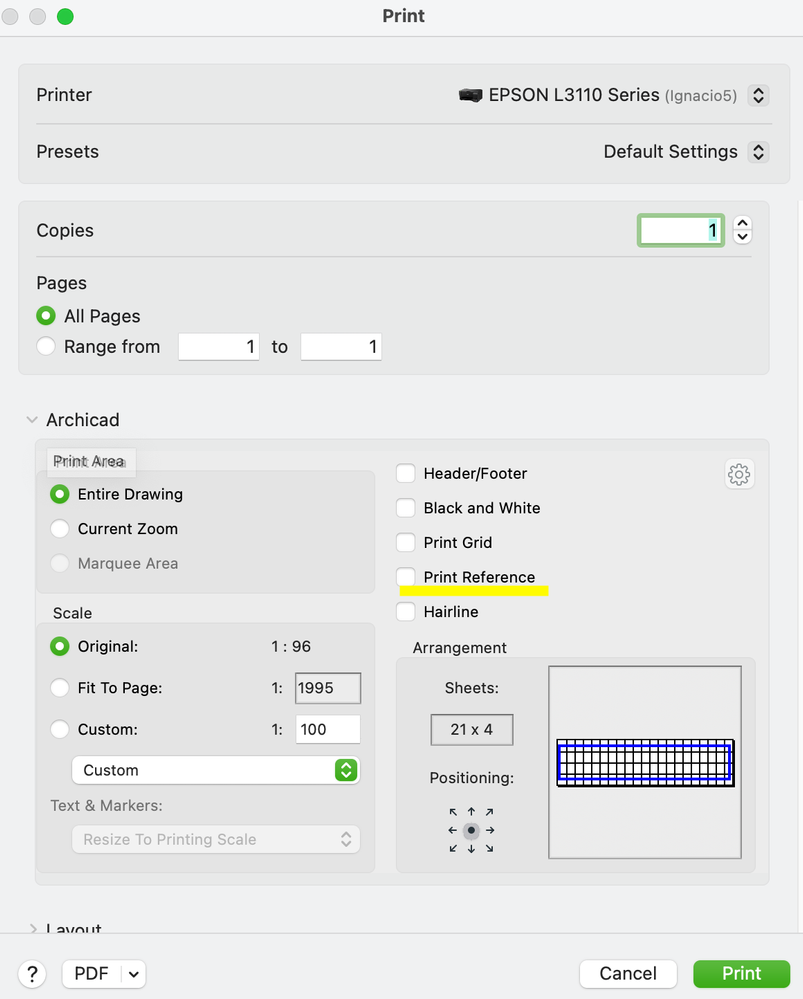
Task: Set positioning to top-left arrow
Action: click(x=453, y=812)
